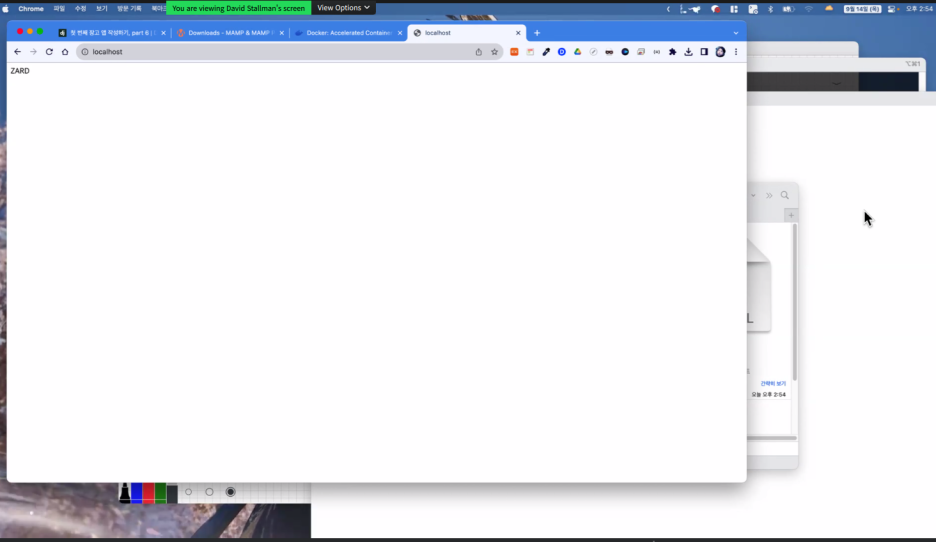
Task: Open the chevron dropdown in Finder toolbar
Action: 753,195
